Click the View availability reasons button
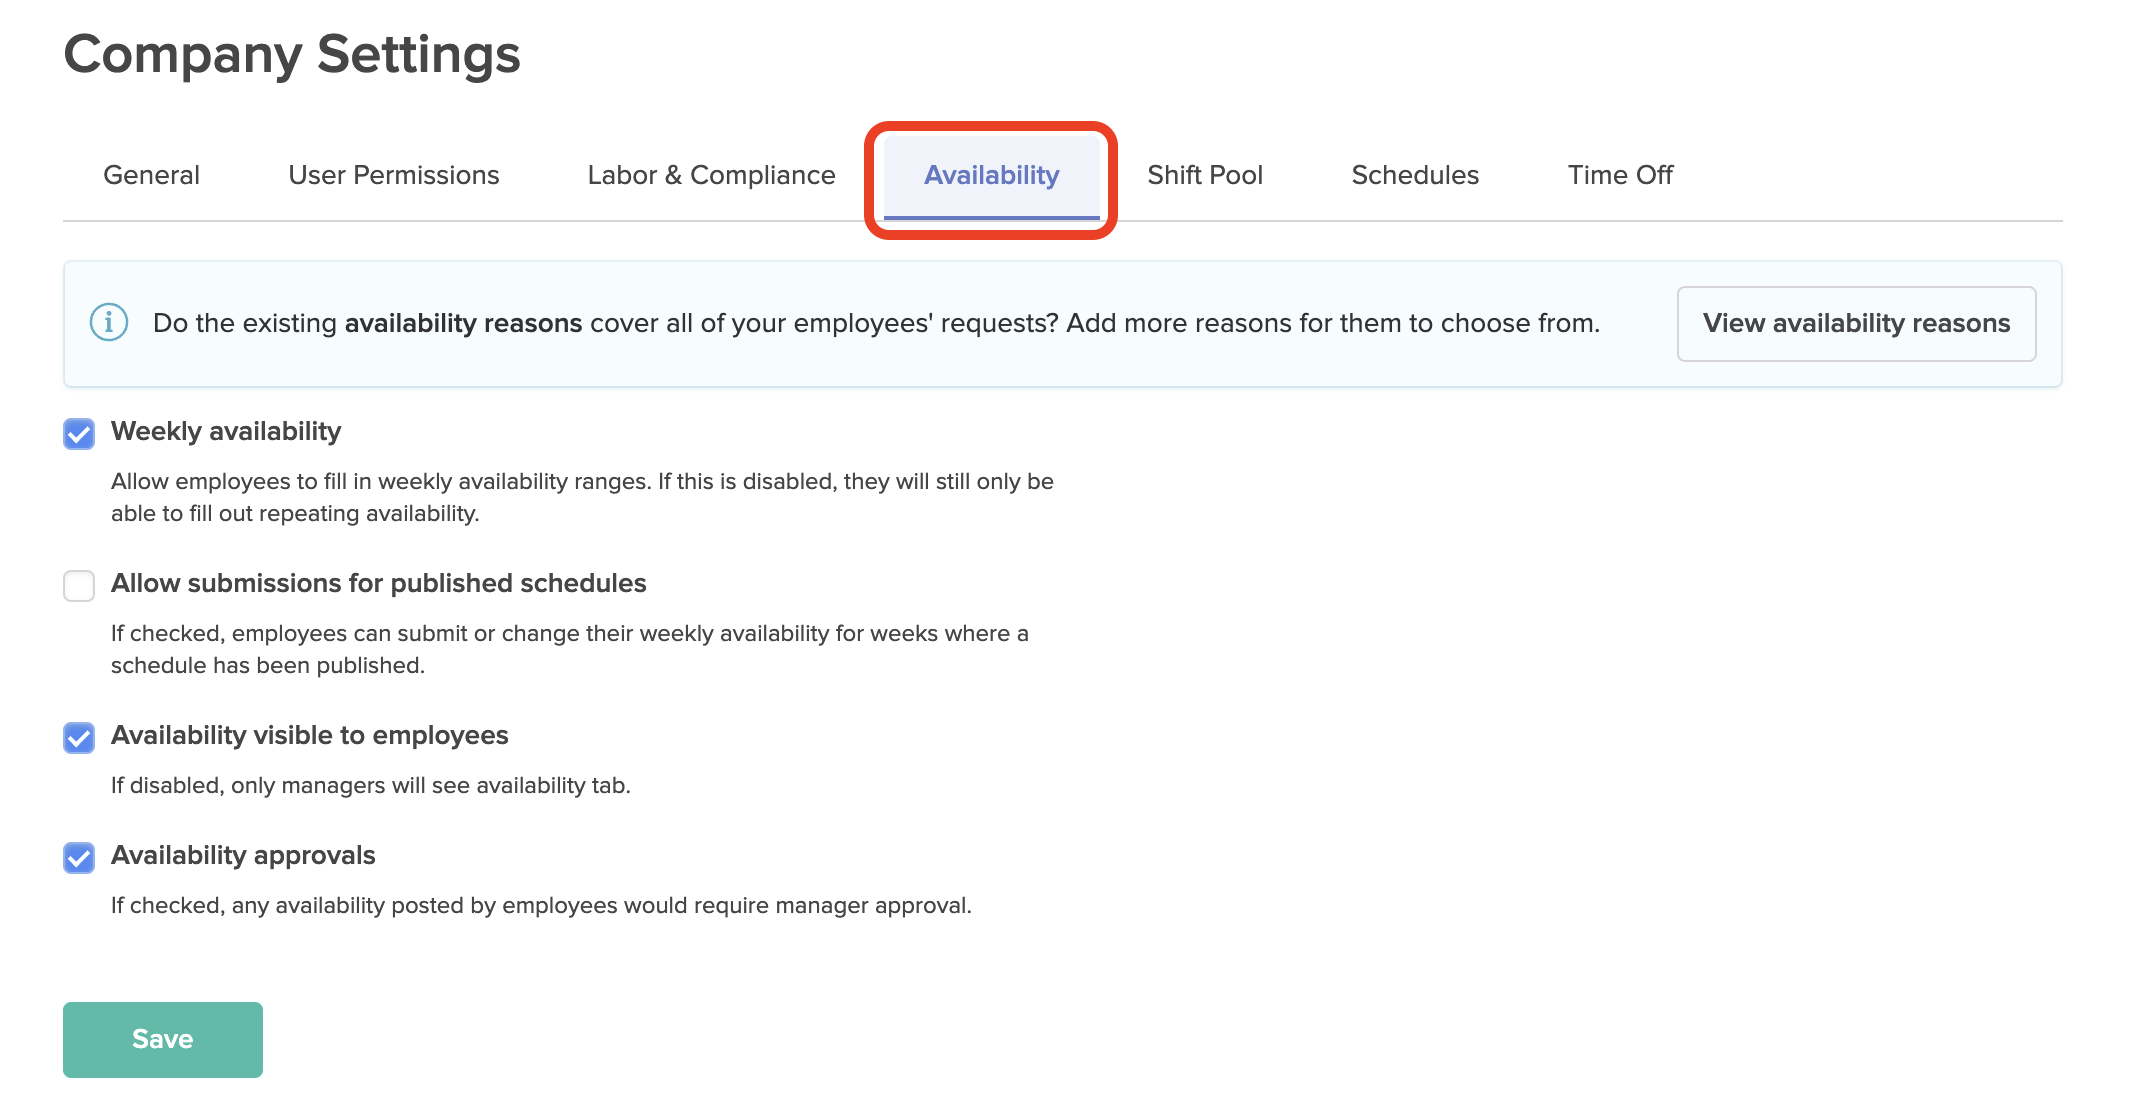 [1856, 323]
